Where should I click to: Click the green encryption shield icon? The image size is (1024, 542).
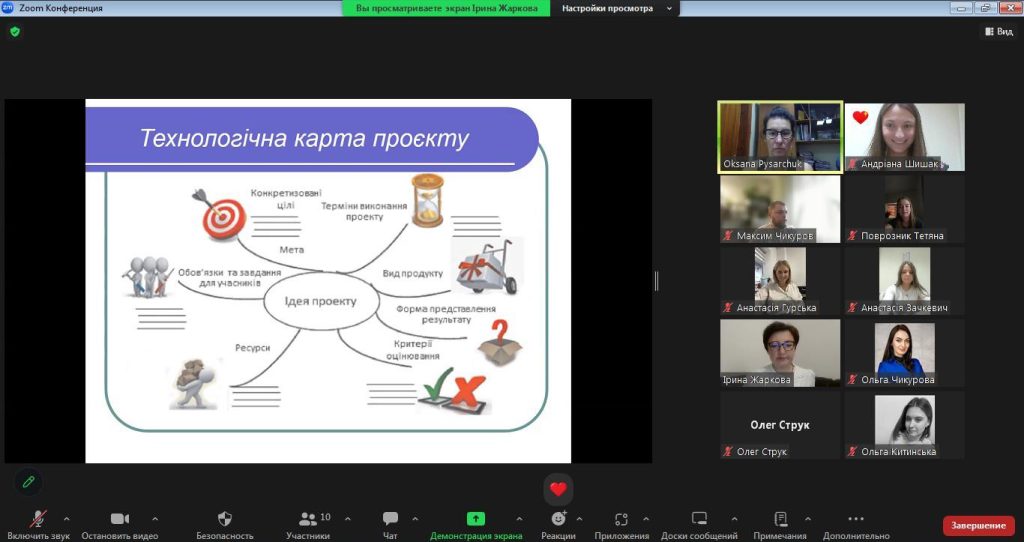point(14,31)
